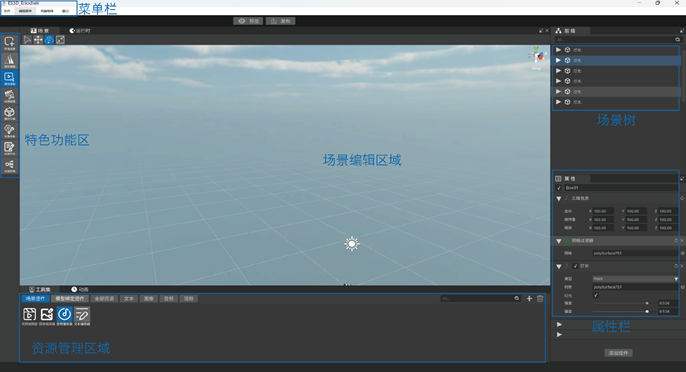The image size is (686, 372).
Task: Collapse the 灯光 component section
Action: click(x=559, y=266)
